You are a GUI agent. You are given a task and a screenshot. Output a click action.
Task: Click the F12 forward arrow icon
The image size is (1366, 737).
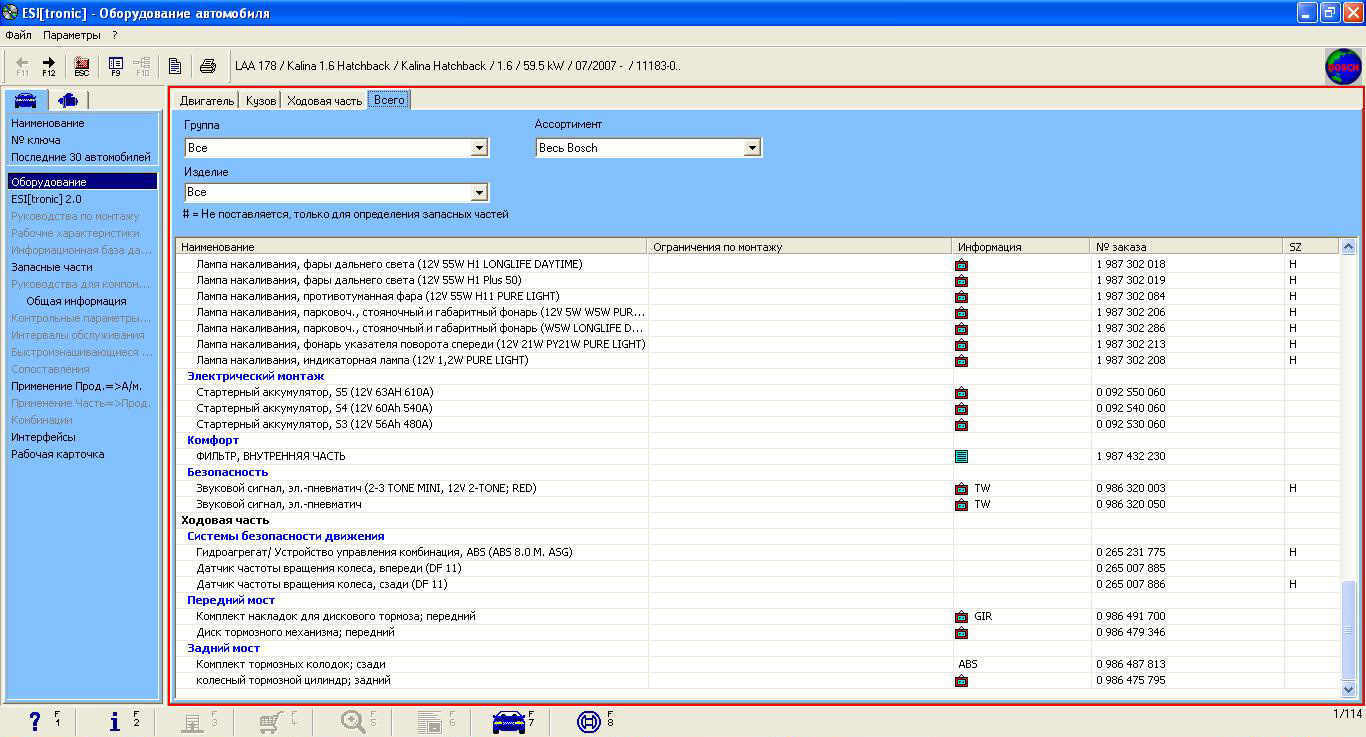click(x=48, y=66)
